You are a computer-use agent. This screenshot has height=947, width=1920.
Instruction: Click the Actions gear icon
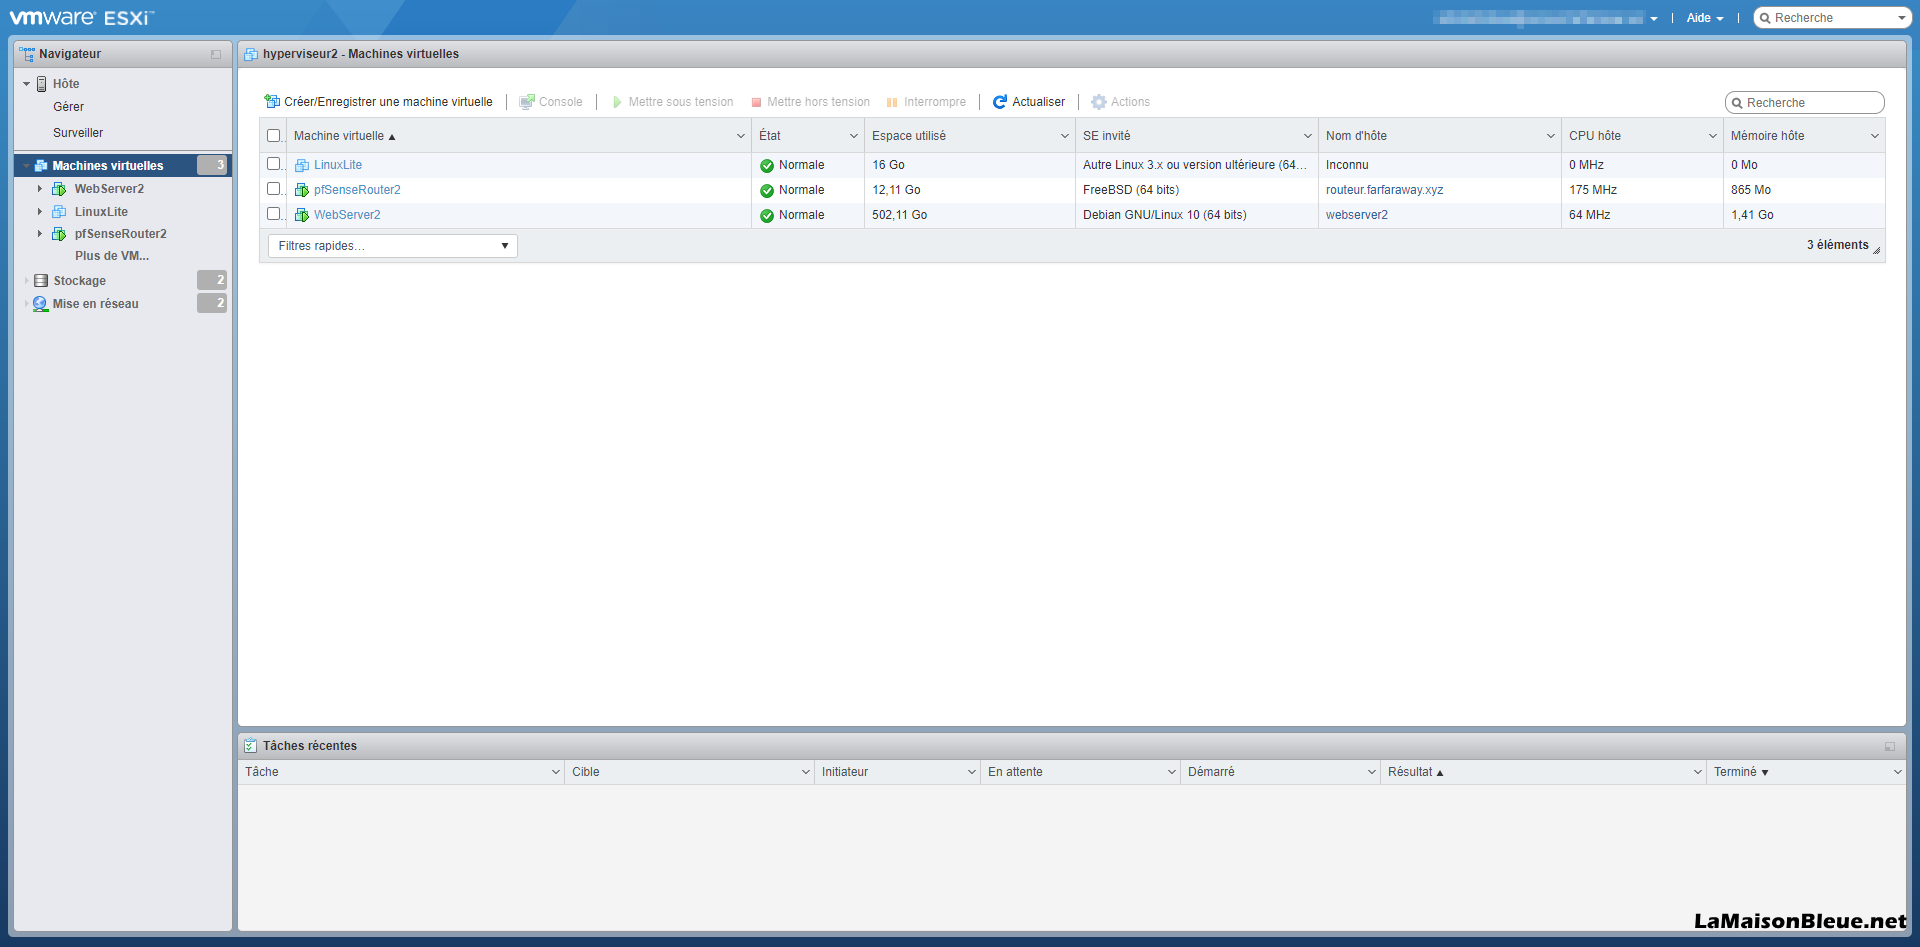pos(1099,102)
